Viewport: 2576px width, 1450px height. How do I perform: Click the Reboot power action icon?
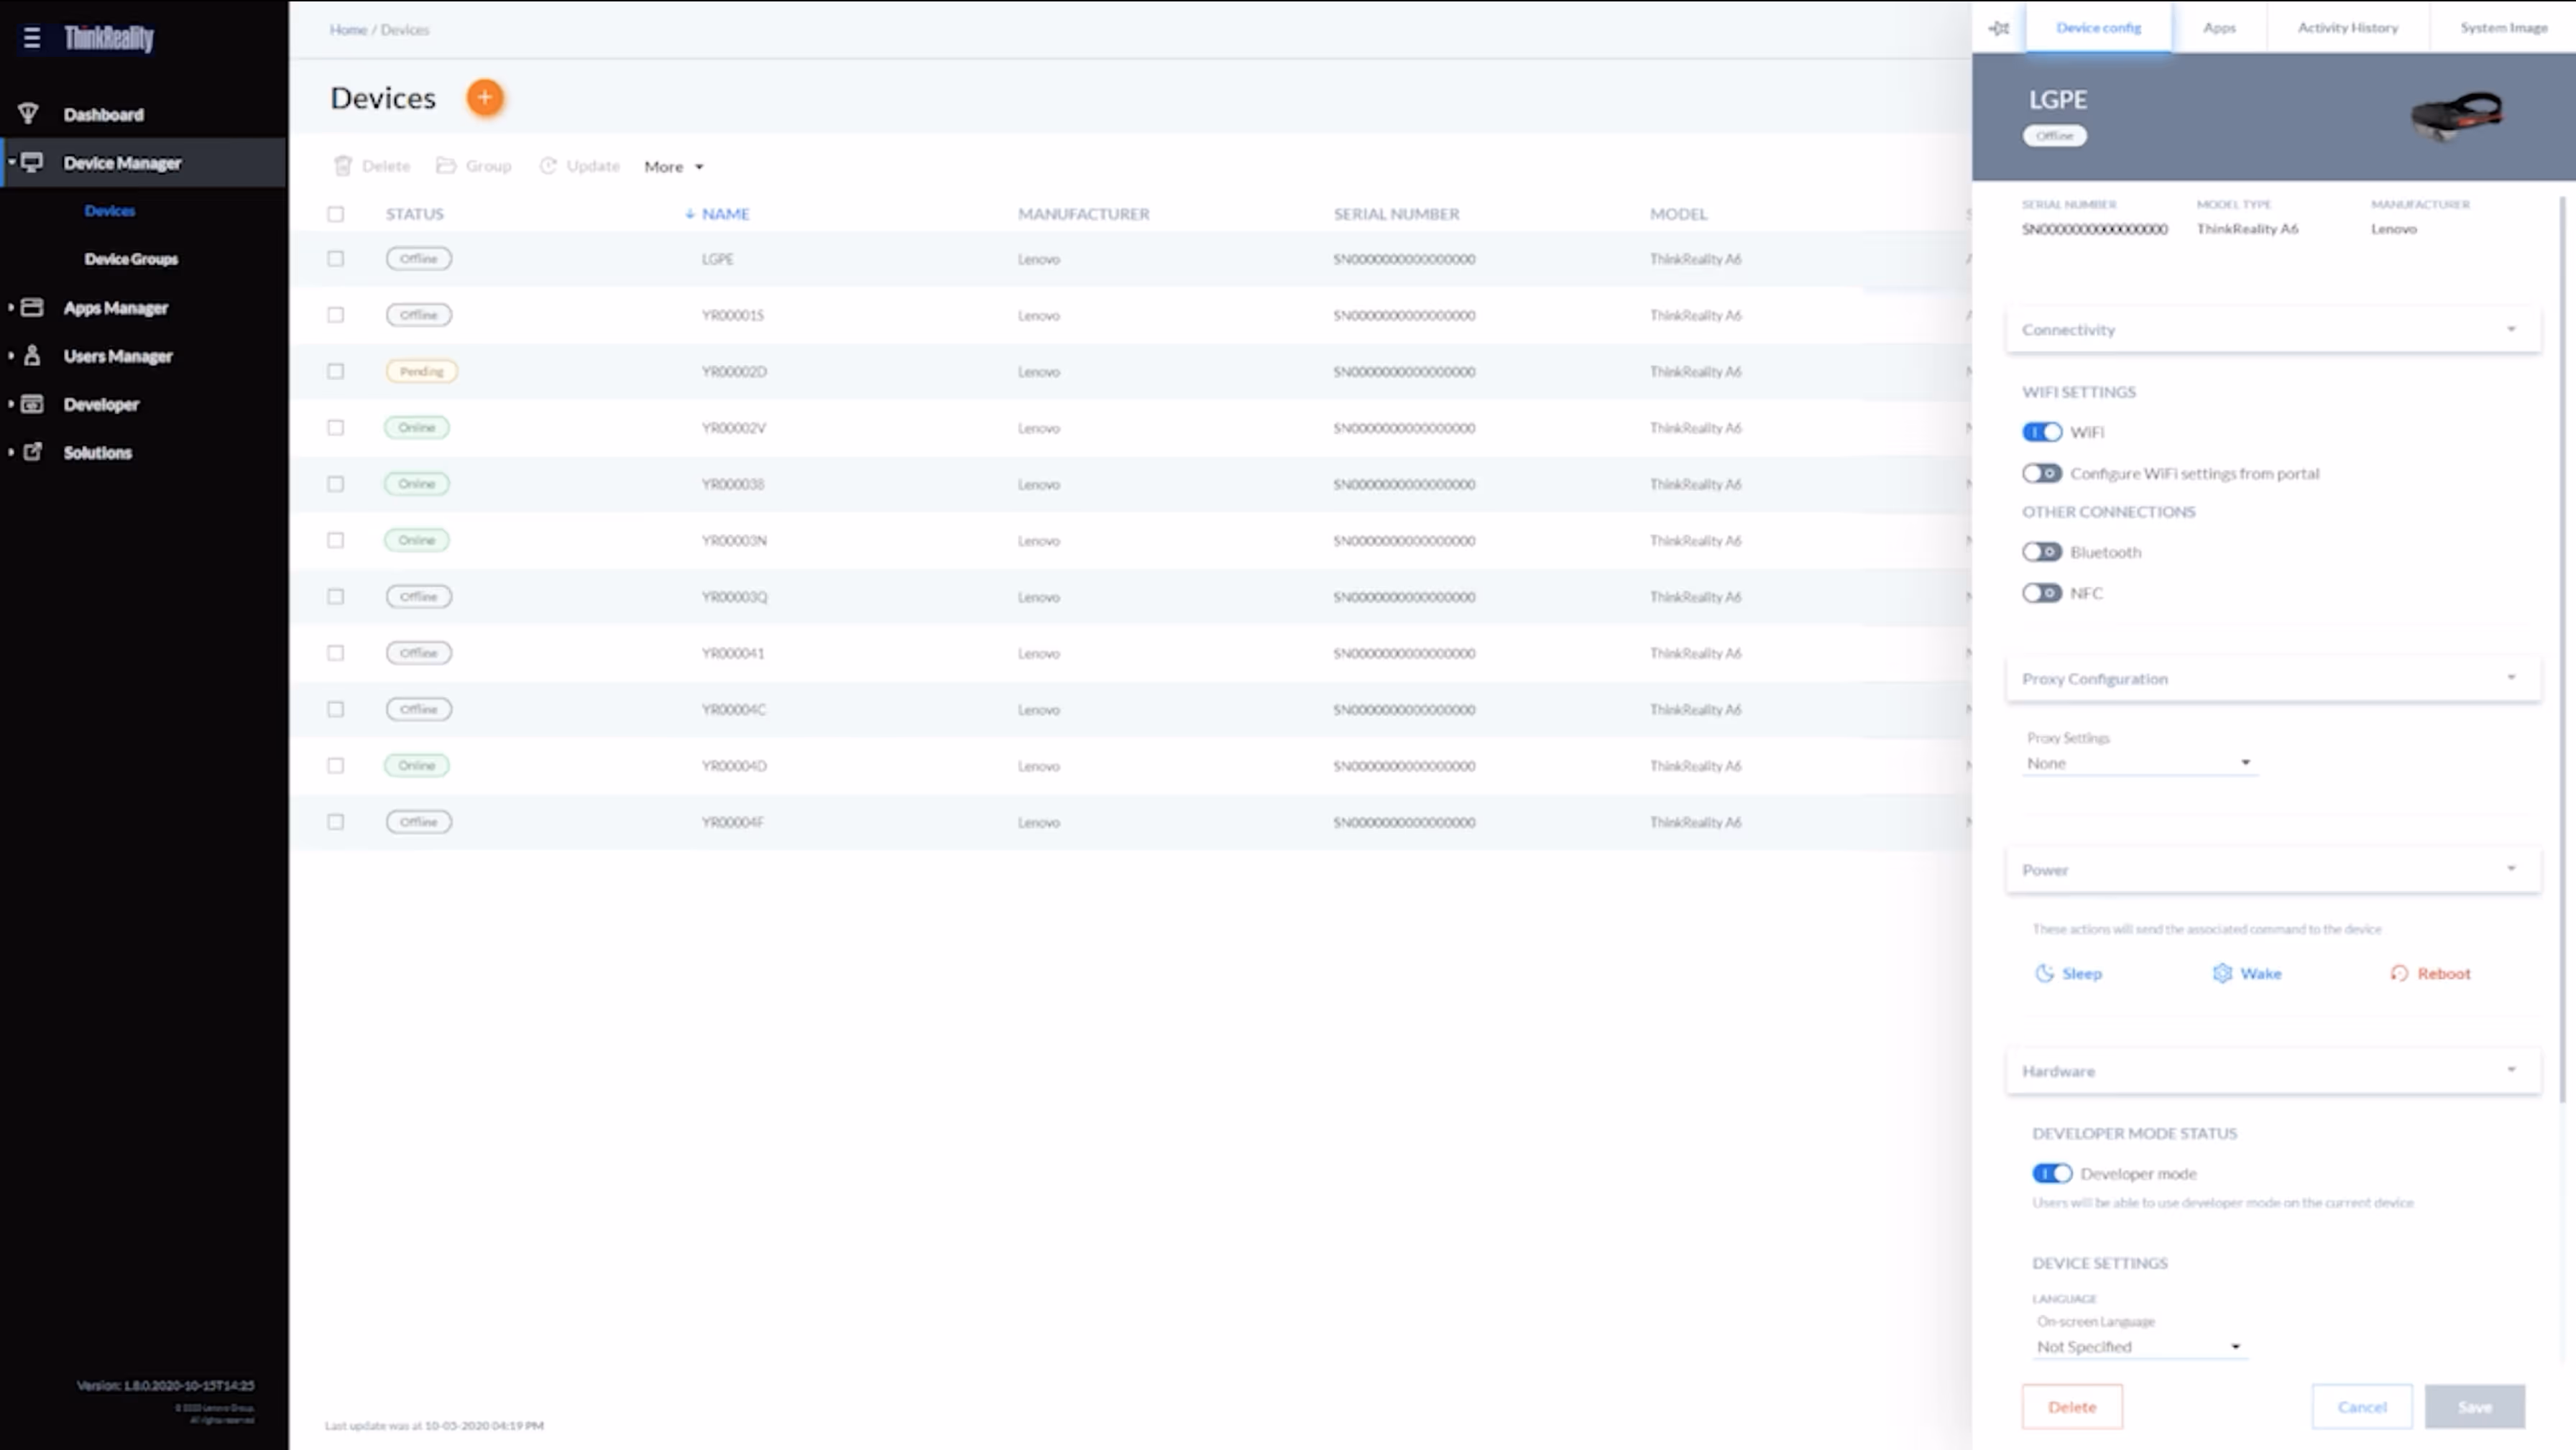coord(2399,973)
